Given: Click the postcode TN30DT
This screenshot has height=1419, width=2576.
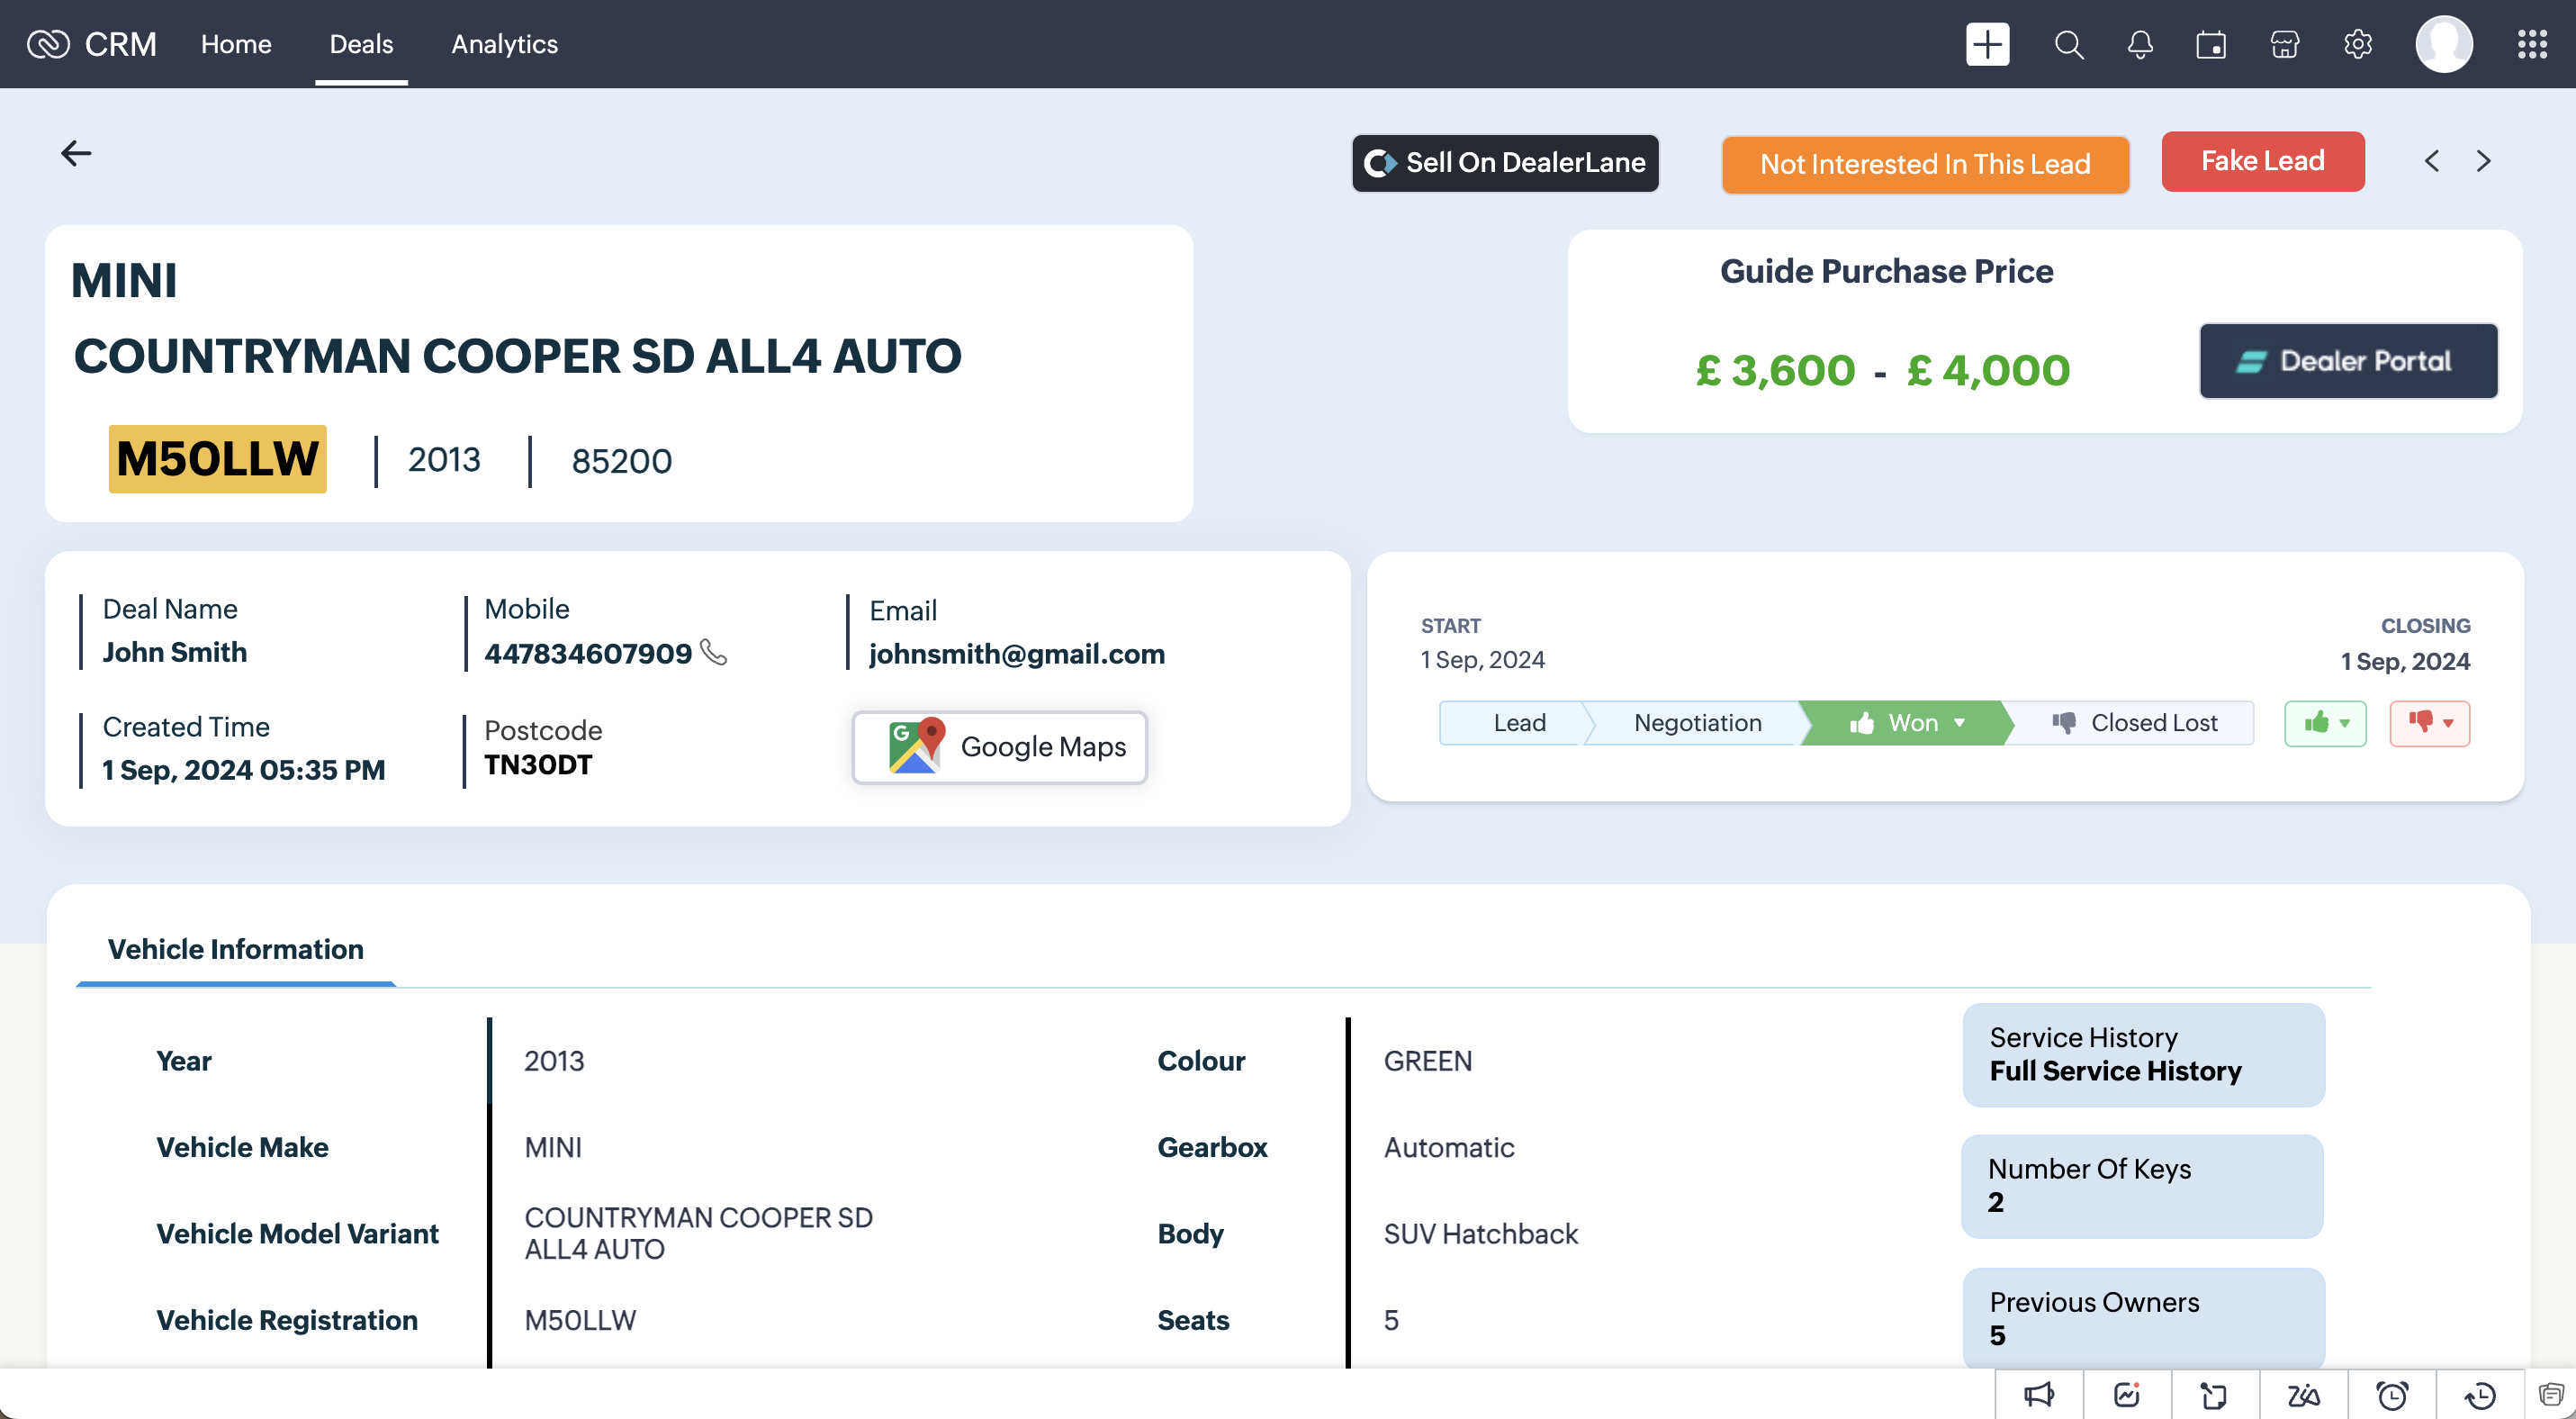Looking at the screenshot, I should [x=538, y=765].
